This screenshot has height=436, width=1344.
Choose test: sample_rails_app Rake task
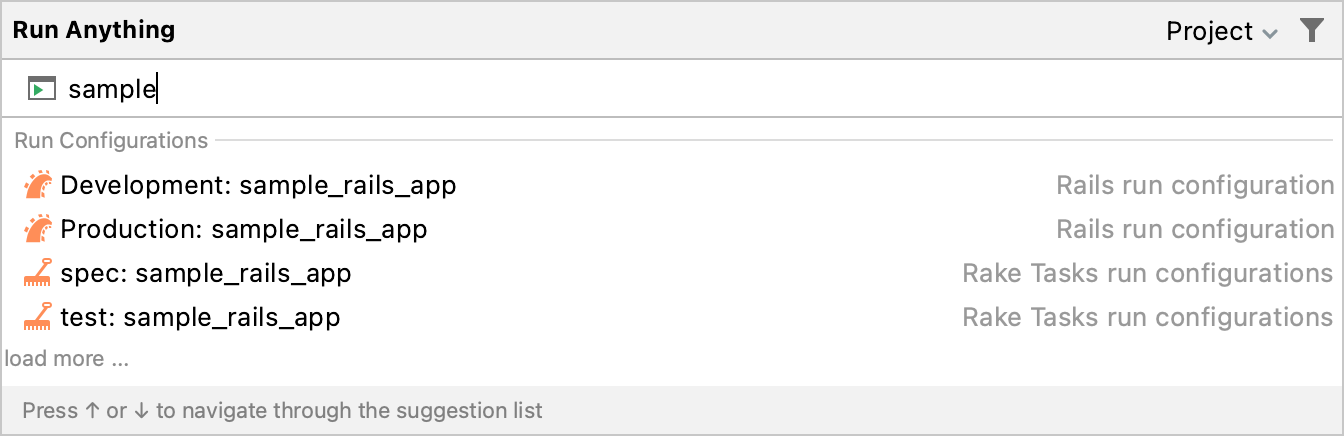click(200, 318)
